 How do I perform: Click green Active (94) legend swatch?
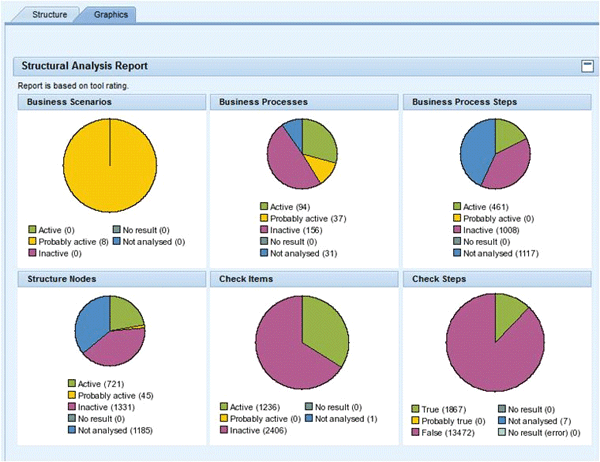264,207
